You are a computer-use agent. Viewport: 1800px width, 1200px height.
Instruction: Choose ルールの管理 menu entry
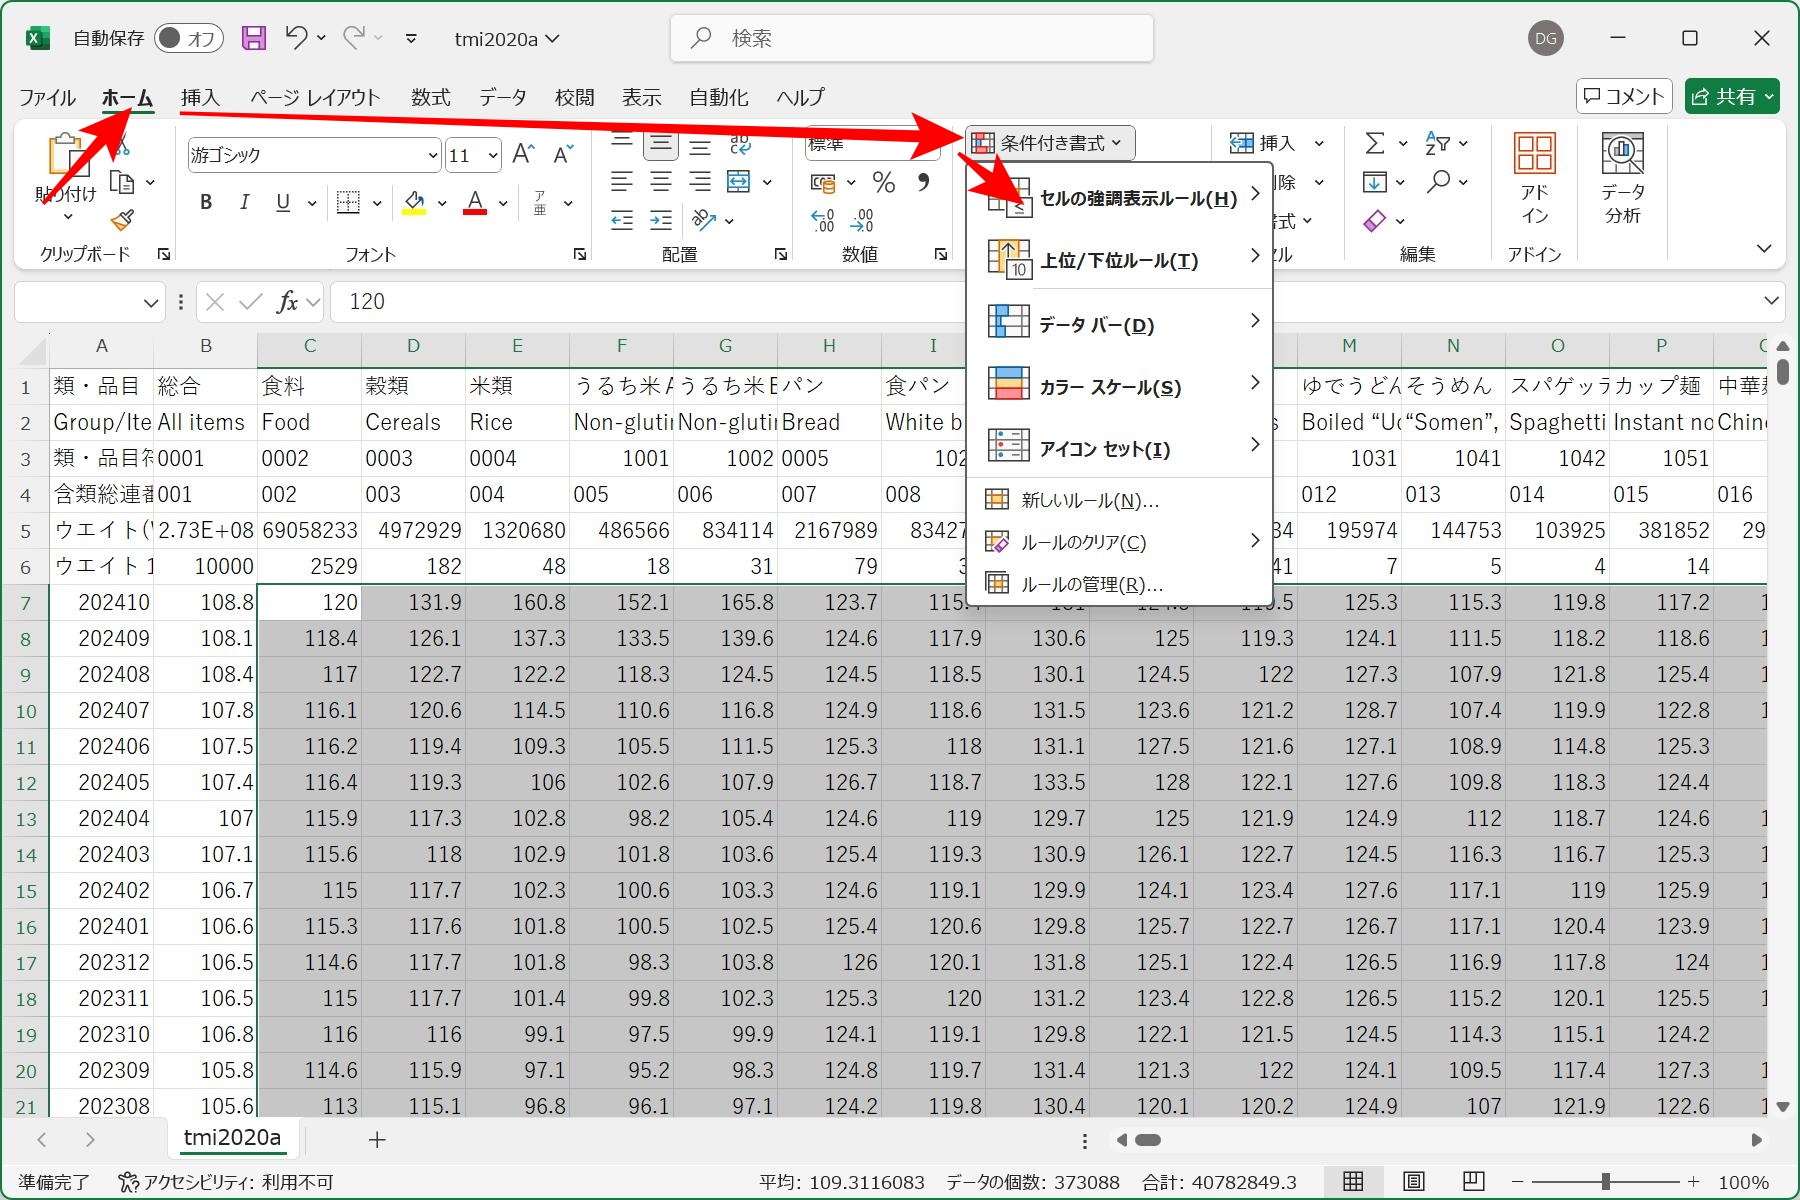click(x=1120, y=584)
